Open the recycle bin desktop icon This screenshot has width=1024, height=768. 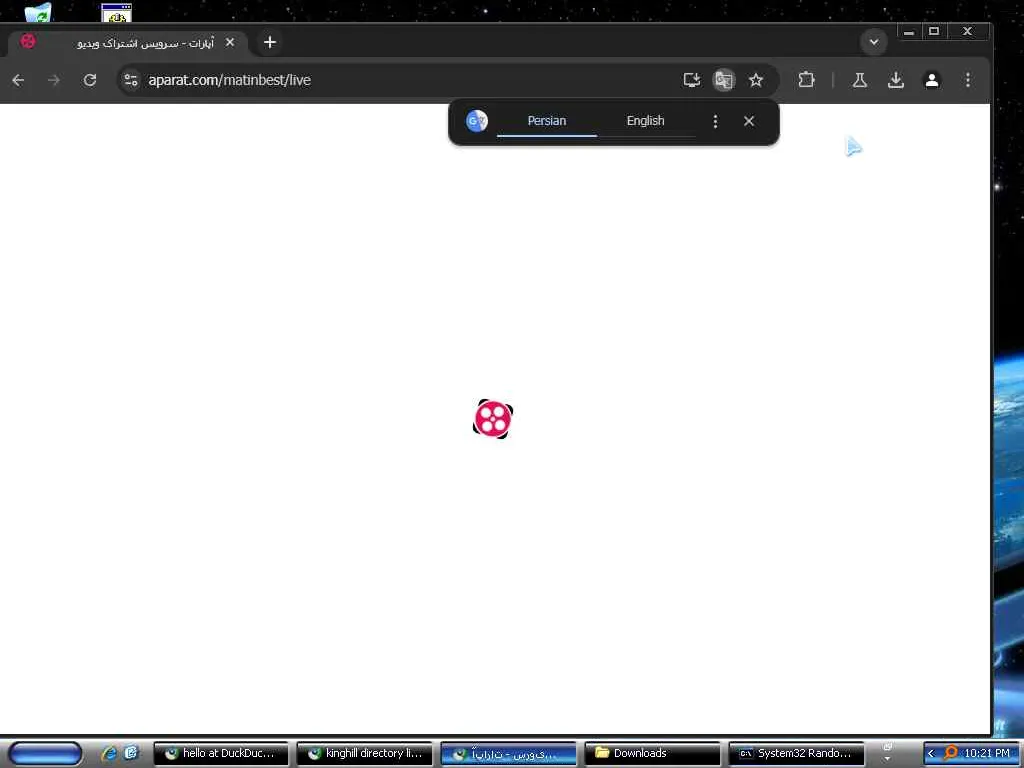tap(39, 11)
